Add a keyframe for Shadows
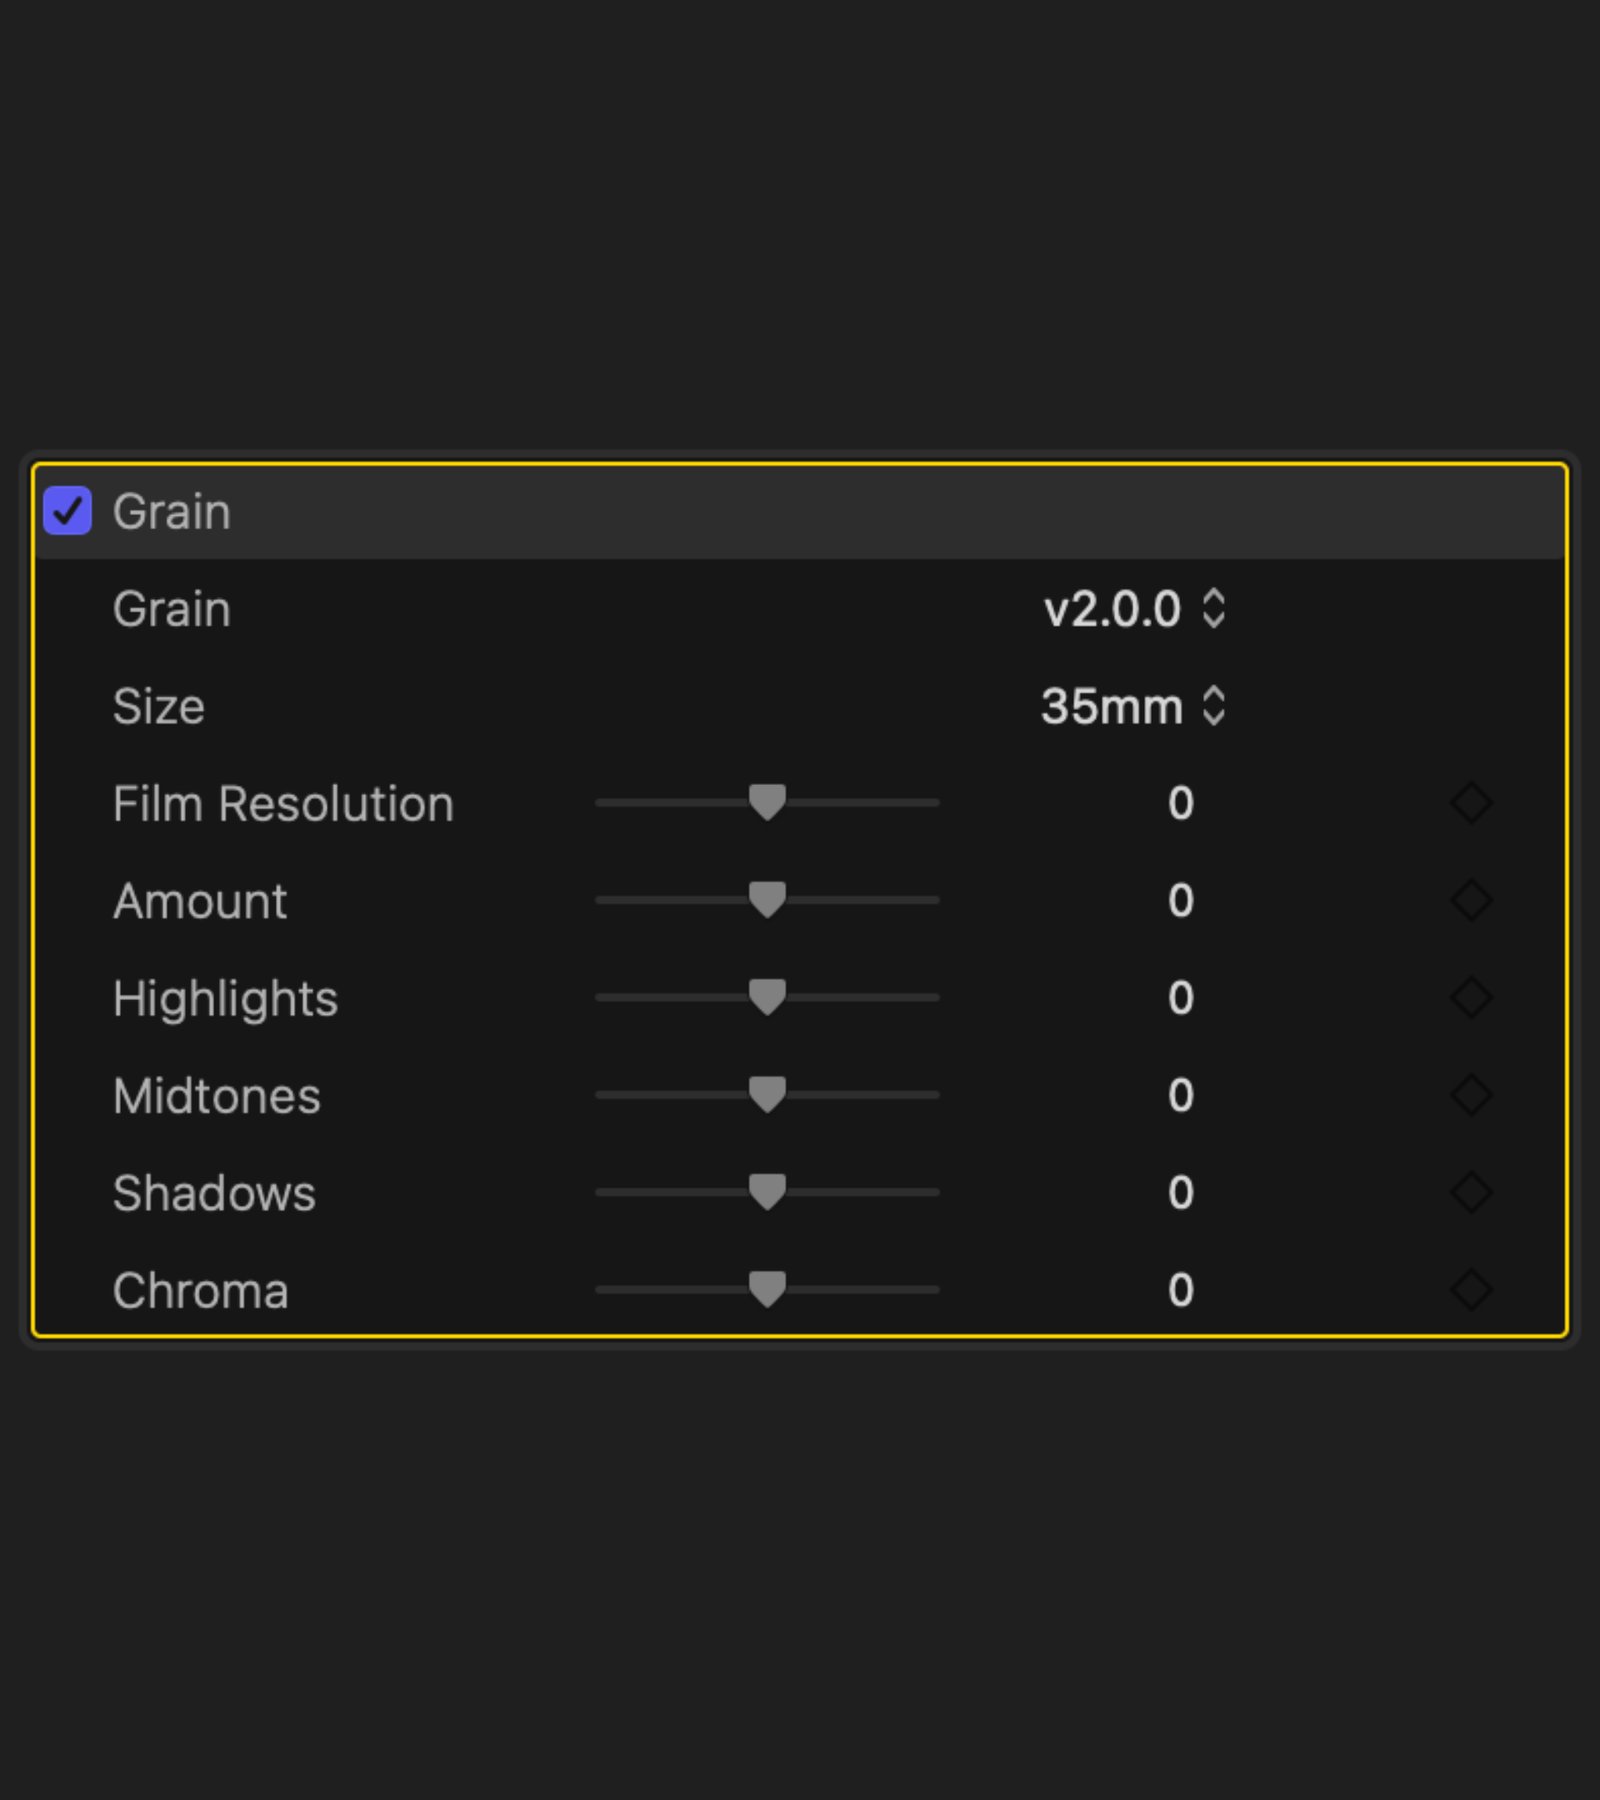 point(1470,1192)
